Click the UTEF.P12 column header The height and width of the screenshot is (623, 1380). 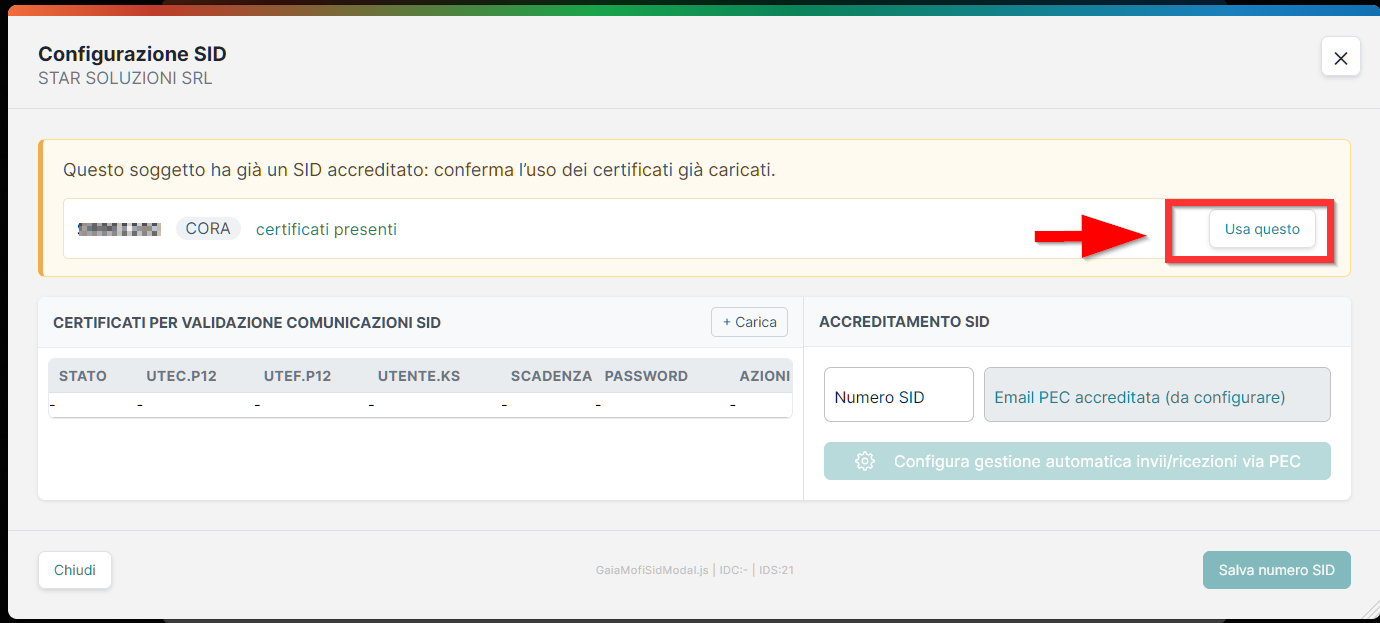click(297, 376)
